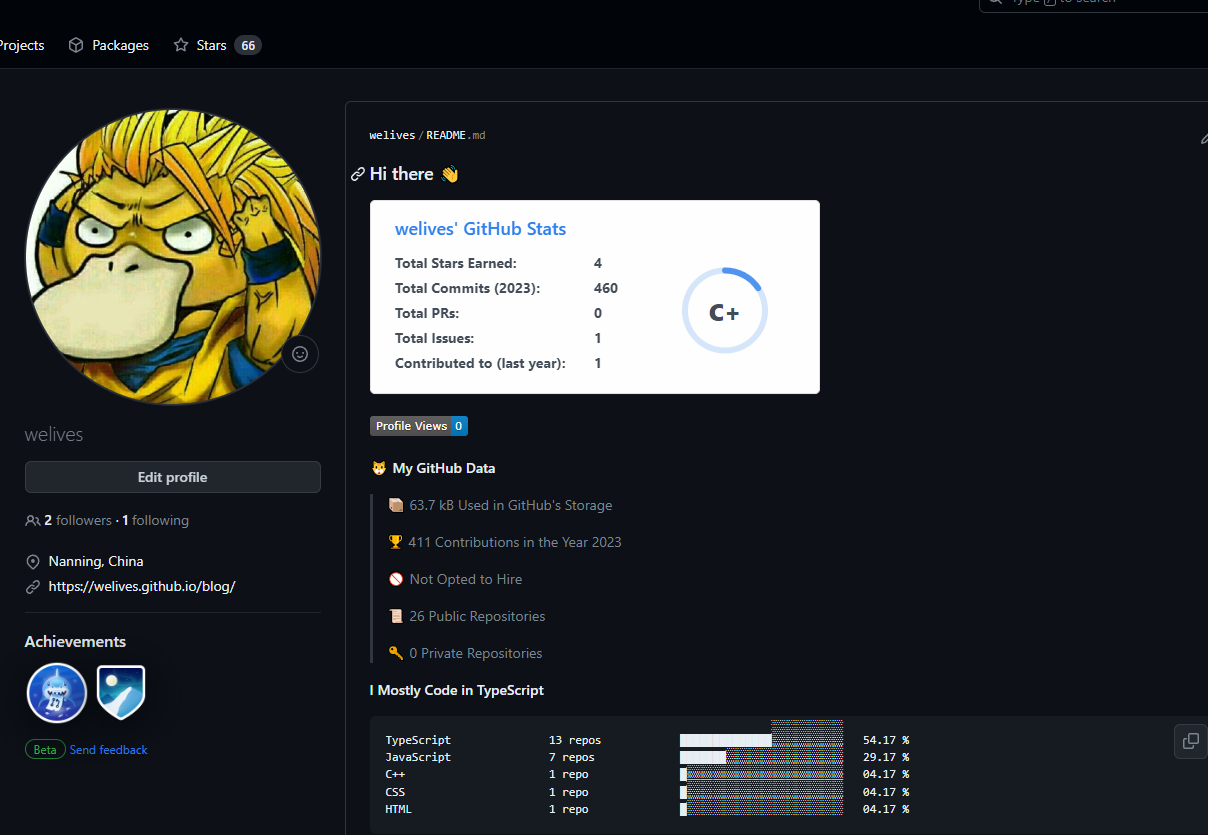Click the welives username text
Screen dimensions: 1208x835
tap(54, 434)
